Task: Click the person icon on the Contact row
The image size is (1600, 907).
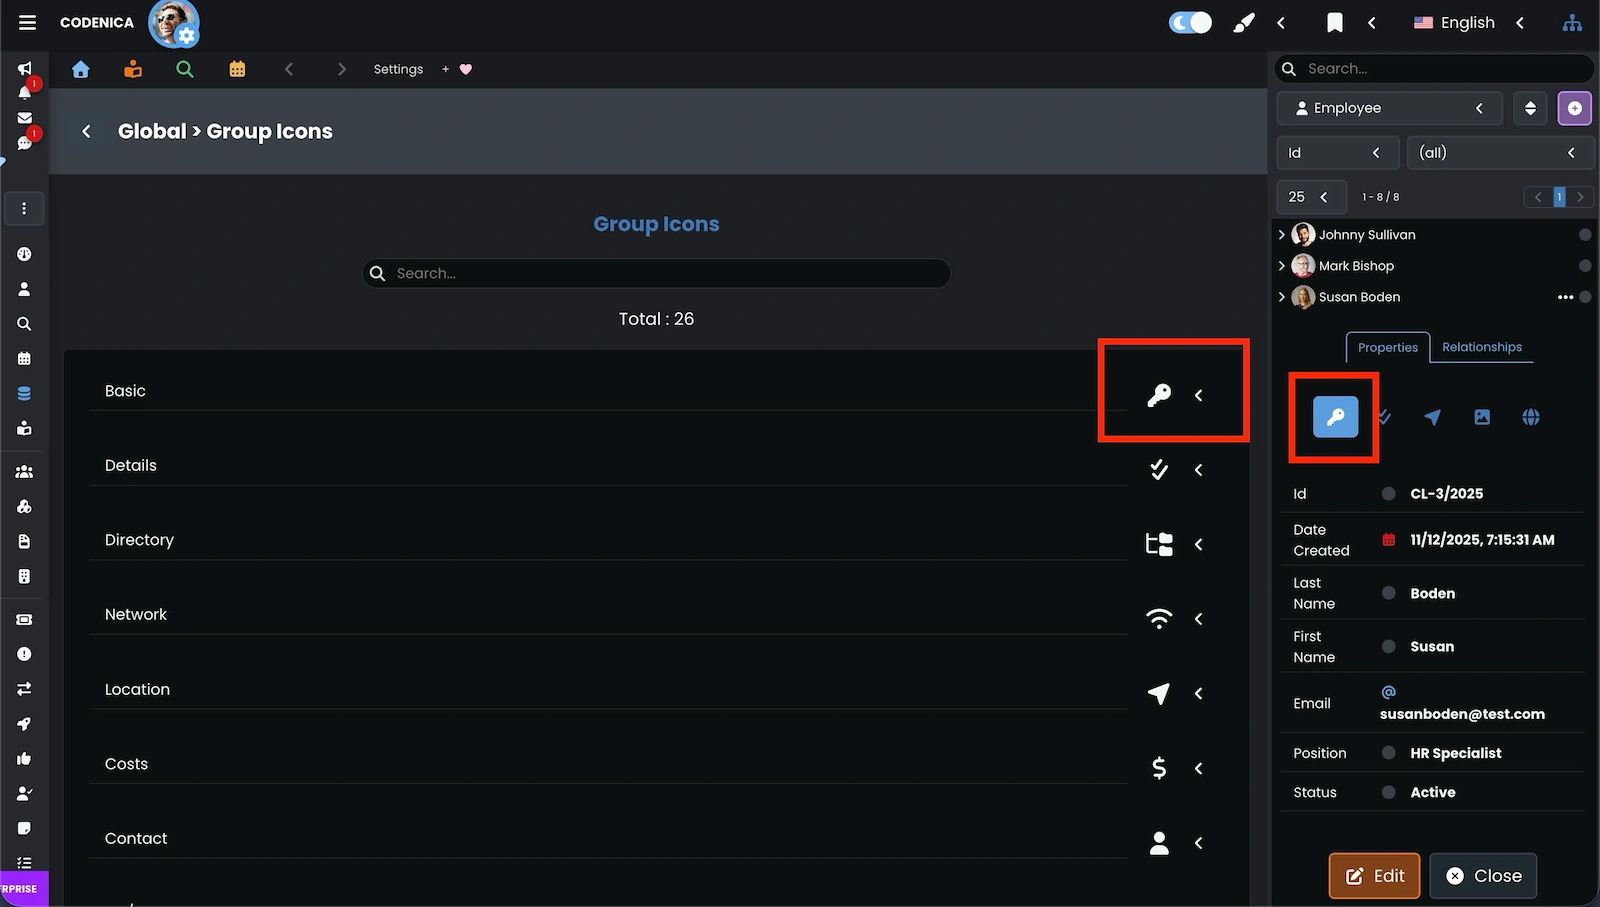Action: coord(1158,843)
